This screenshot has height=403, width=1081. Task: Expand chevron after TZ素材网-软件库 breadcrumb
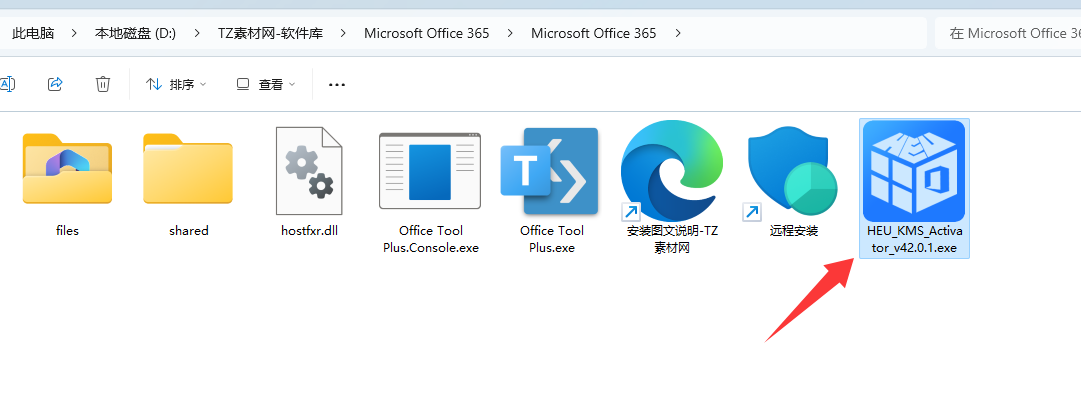point(343,33)
